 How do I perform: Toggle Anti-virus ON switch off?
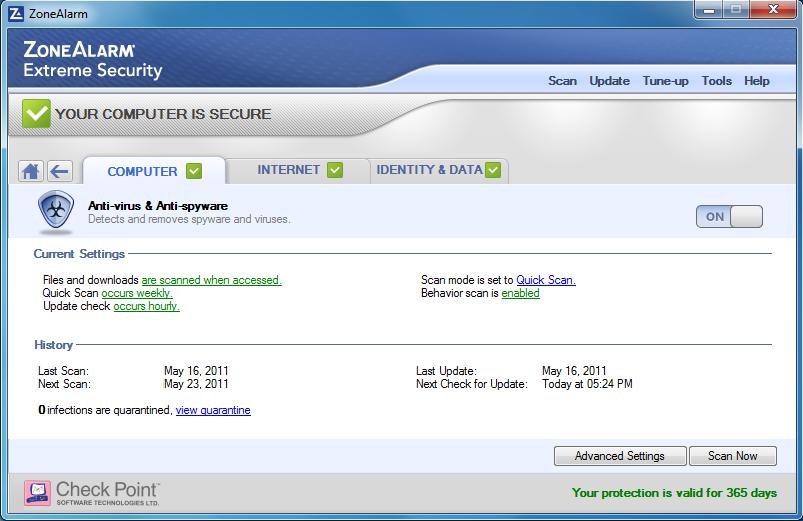(729, 216)
